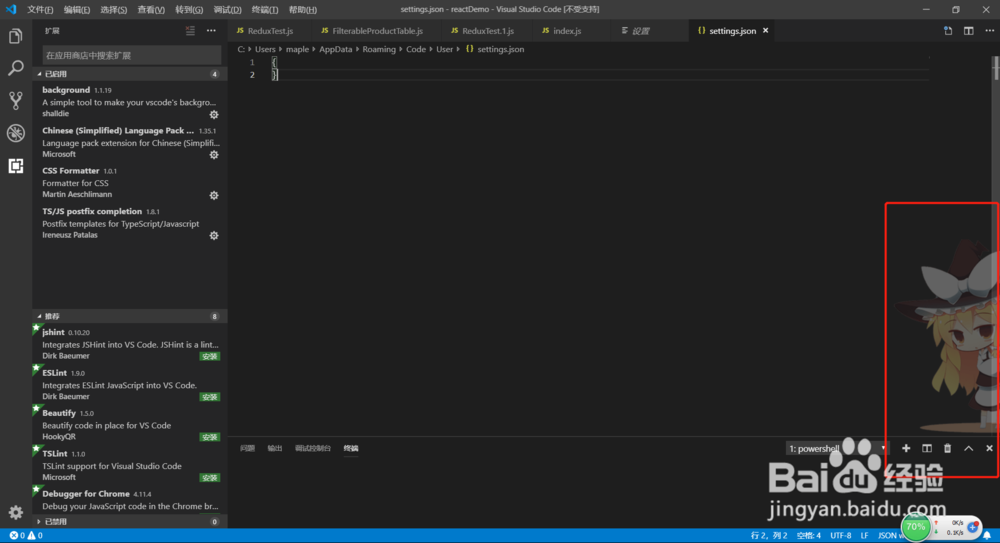Split the terminal panel
1000x543 pixels.
pos(927,449)
